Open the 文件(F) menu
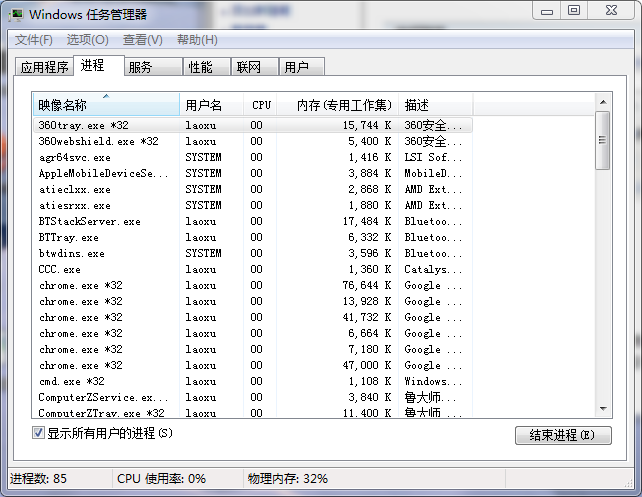 point(34,40)
